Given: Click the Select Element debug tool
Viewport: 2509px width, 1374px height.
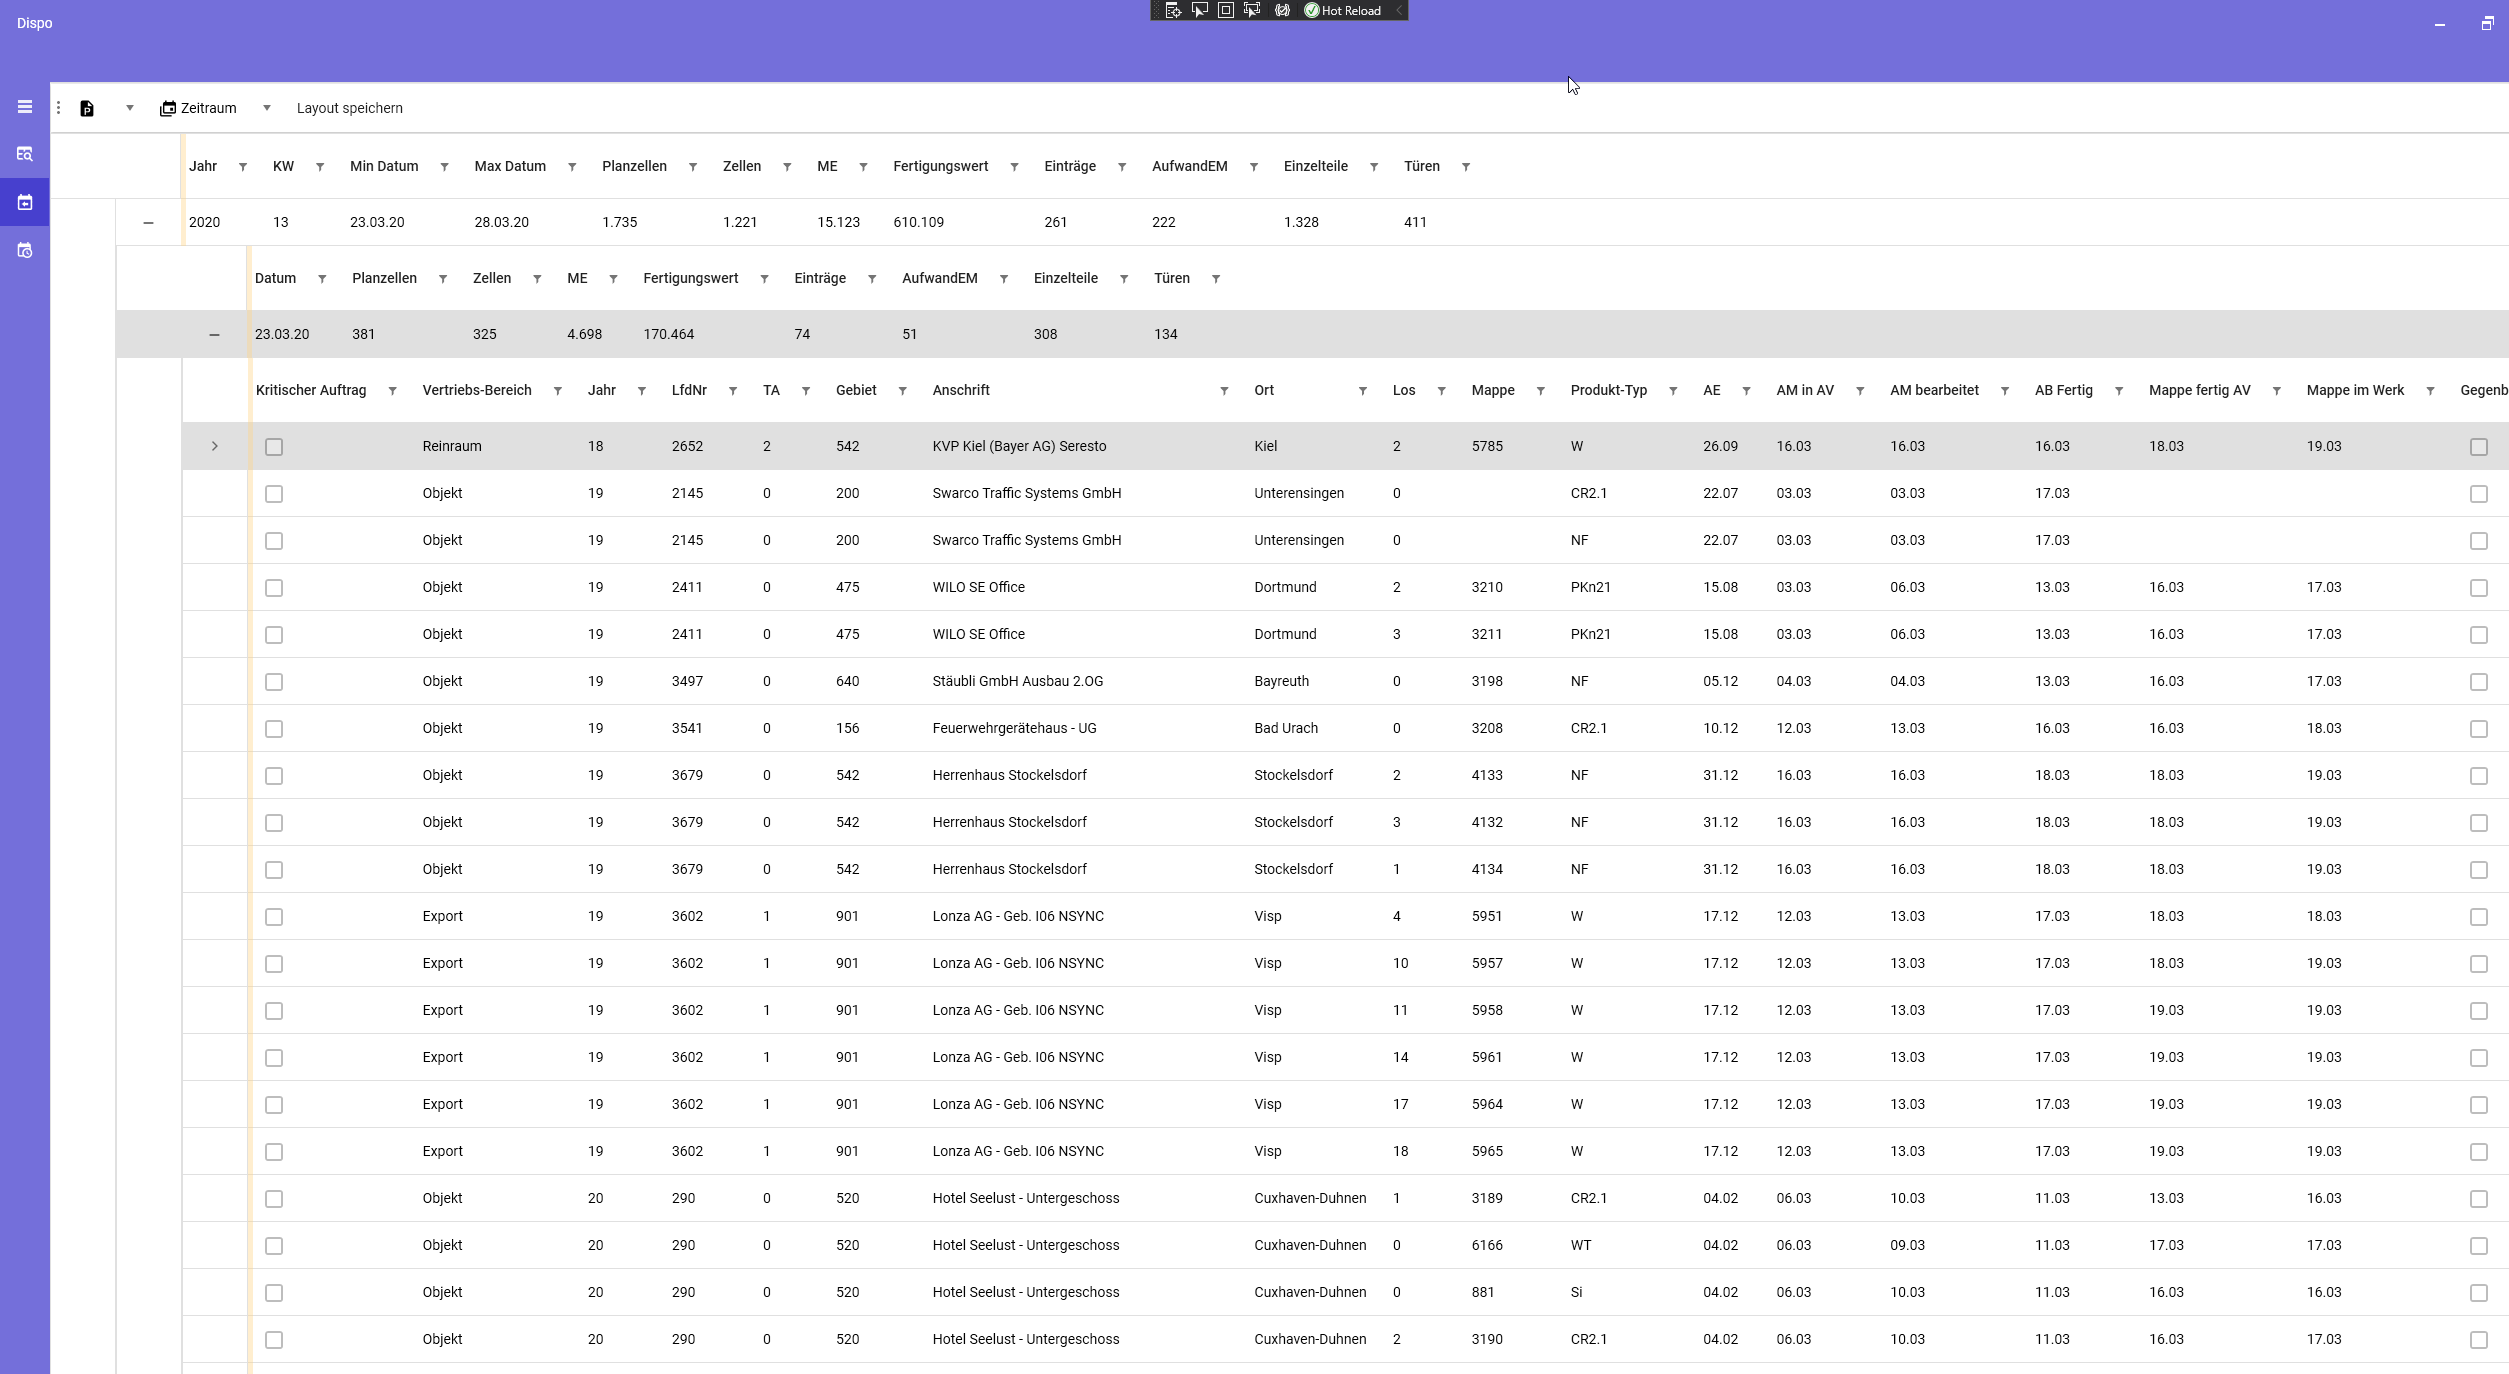Looking at the screenshot, I should click(x=1199, y=10).
